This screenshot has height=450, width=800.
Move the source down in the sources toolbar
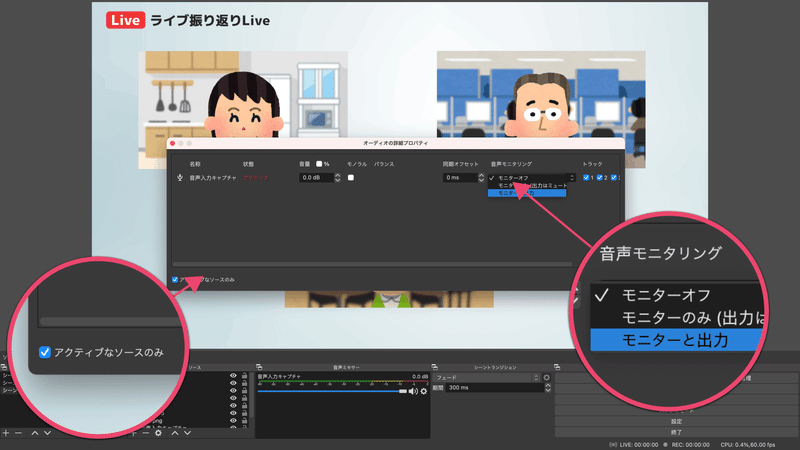pos(187,433)
